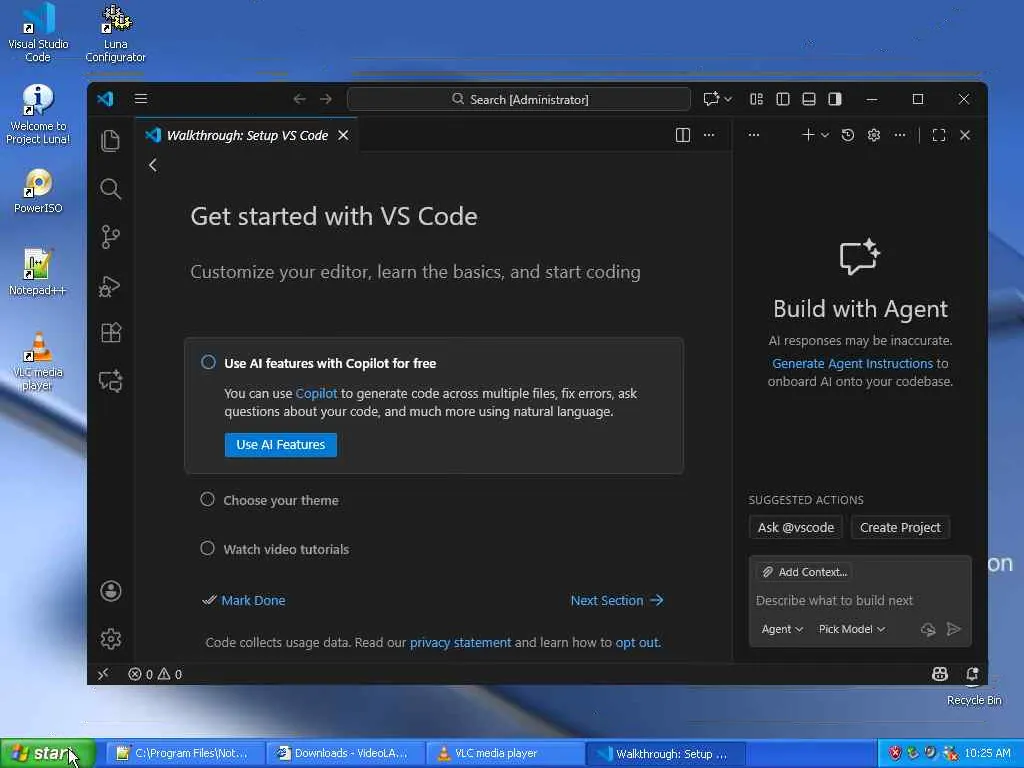Open the Copilot chat icon in title bar

click(711, 99)
